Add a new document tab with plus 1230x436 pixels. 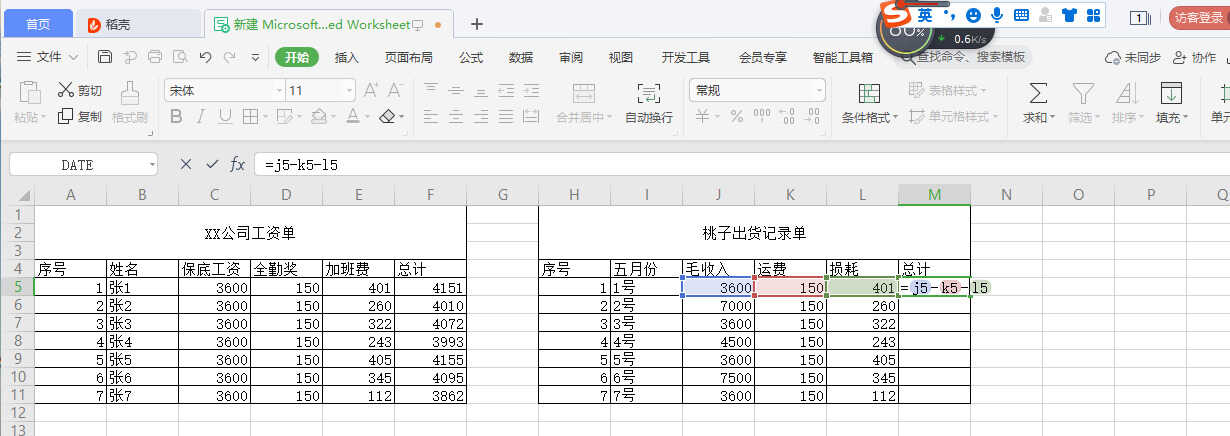[477, 24]
